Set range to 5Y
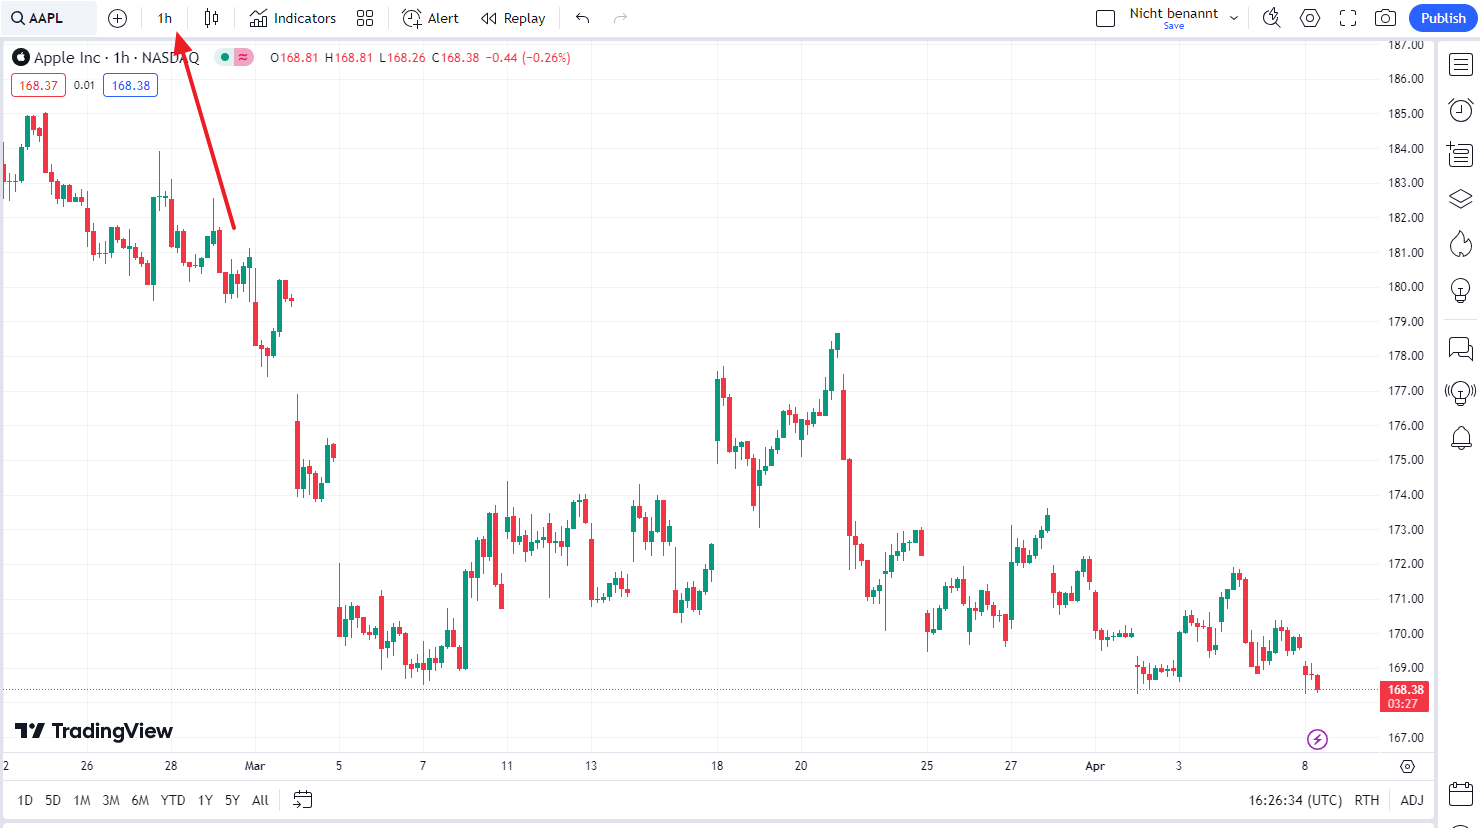The height and width of the screenshot is (828, 1480). pyautogui.click(x=232, y=800)
